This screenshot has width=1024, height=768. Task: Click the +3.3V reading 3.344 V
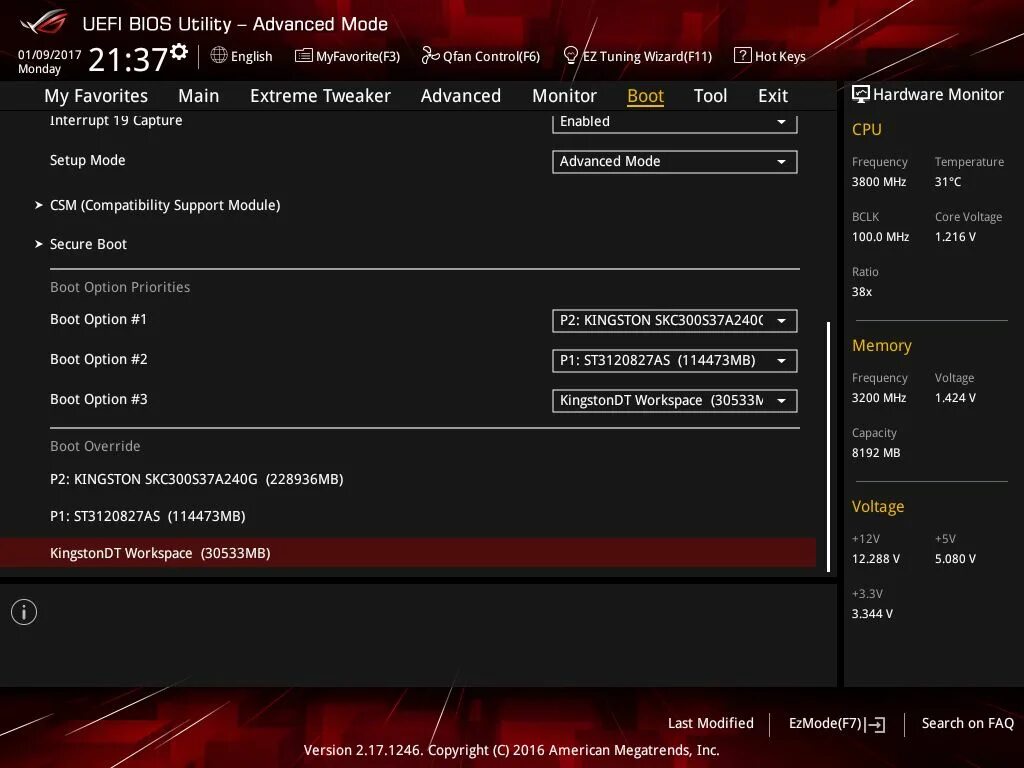tap(872, 614)
